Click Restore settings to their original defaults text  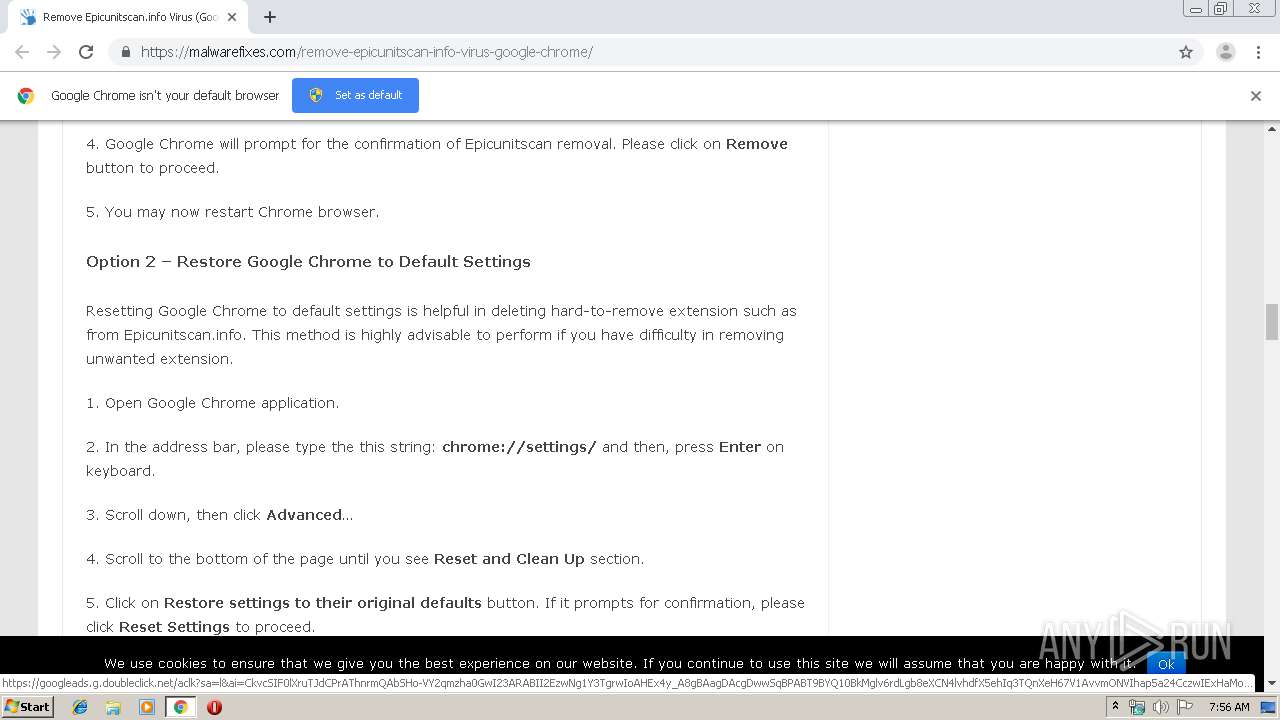323,603
